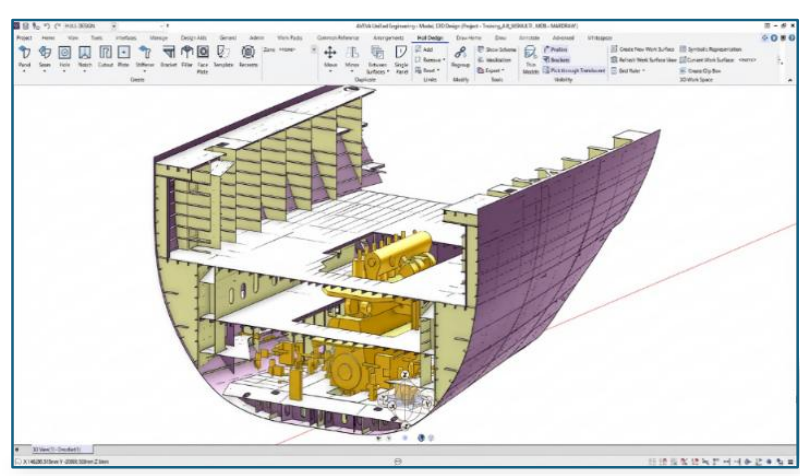Viewport: 800px width, 476px height.
Task: Open the help icon at ribbon right
Action: (792, 38)
